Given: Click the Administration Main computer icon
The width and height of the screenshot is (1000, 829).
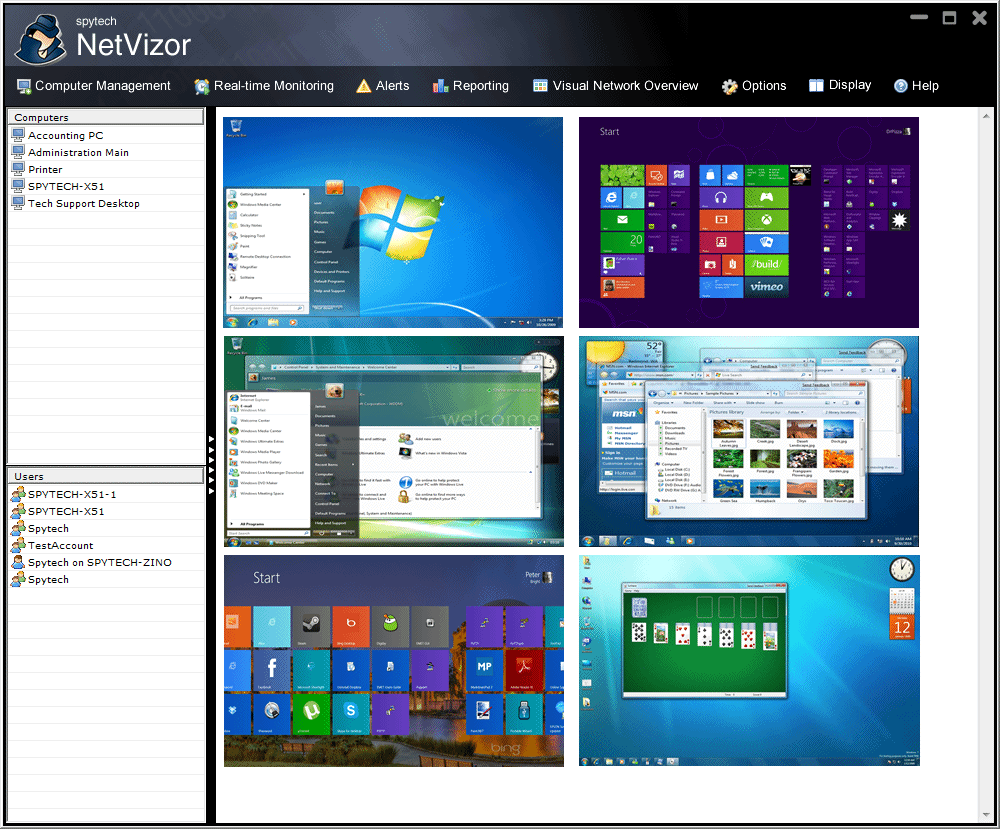Looking at the screenshot, I should pos(18,152).
